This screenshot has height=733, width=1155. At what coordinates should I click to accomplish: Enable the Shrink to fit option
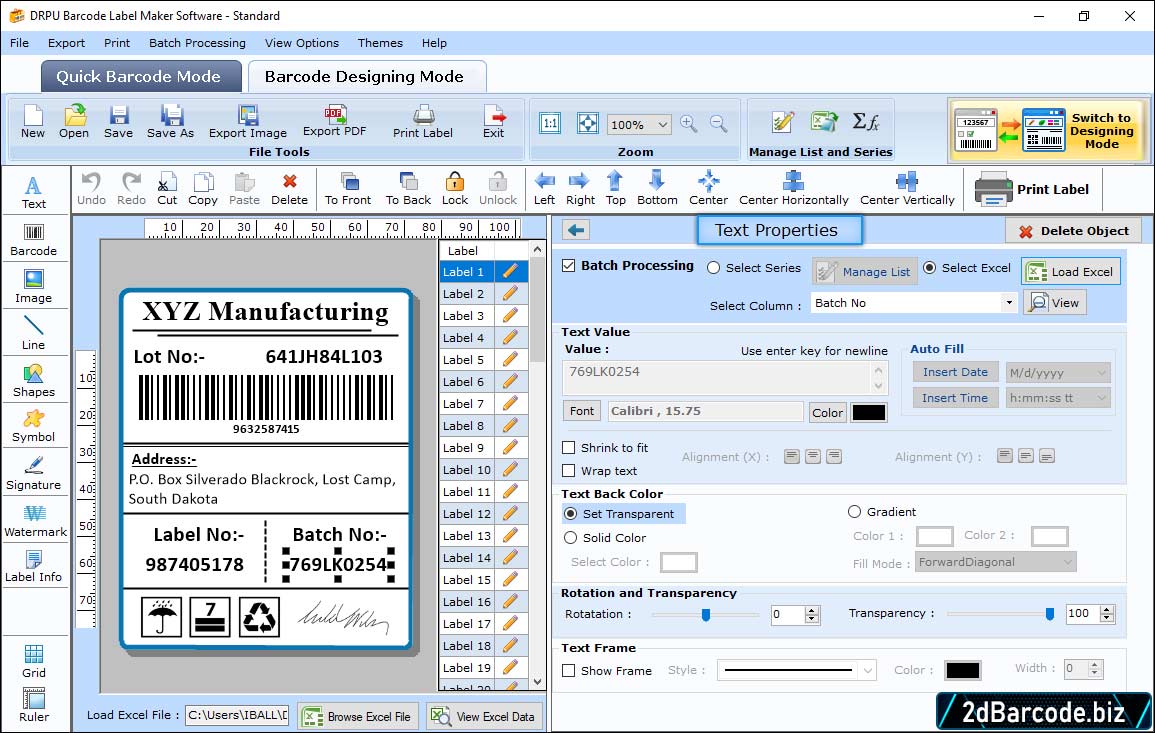pos(569,448)
